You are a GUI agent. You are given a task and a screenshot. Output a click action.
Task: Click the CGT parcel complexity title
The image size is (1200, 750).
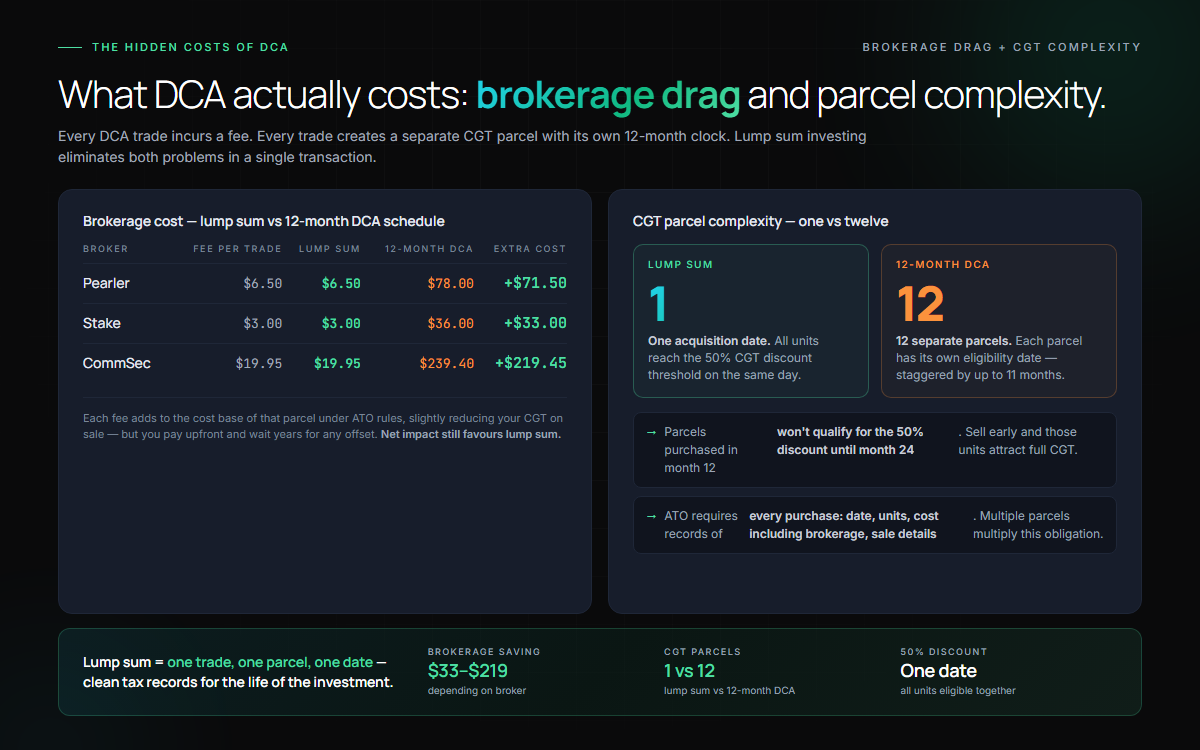761,221
